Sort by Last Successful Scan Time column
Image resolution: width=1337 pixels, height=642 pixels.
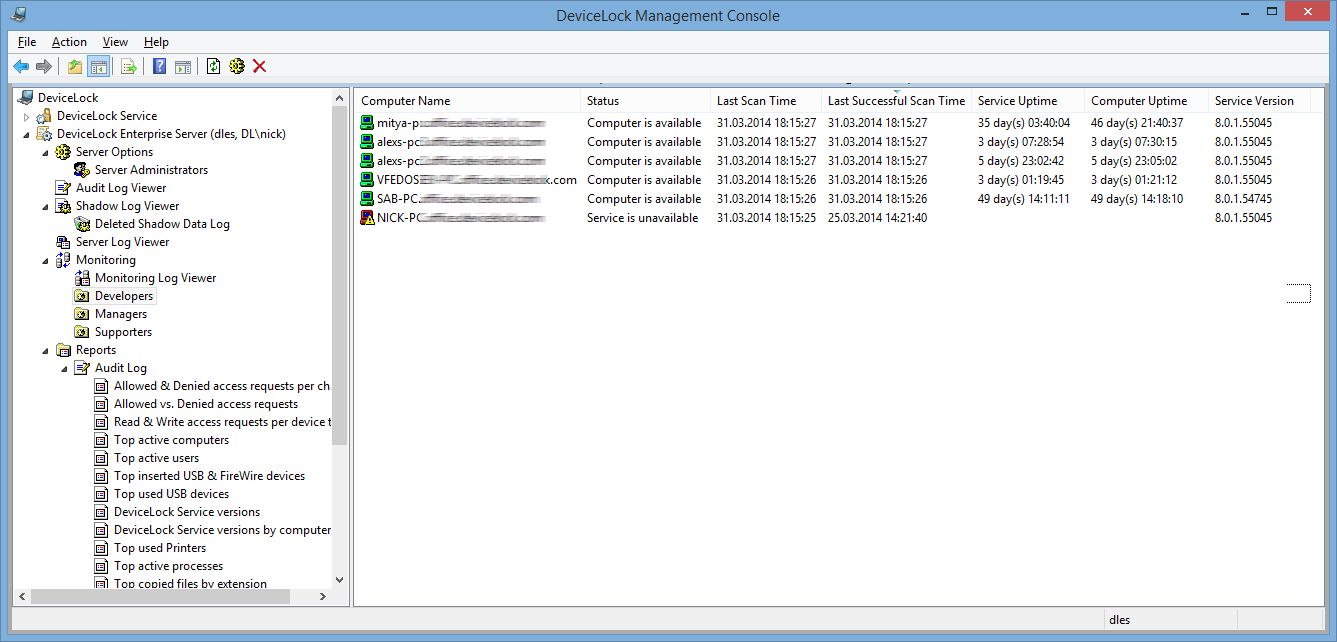(896, 101)
